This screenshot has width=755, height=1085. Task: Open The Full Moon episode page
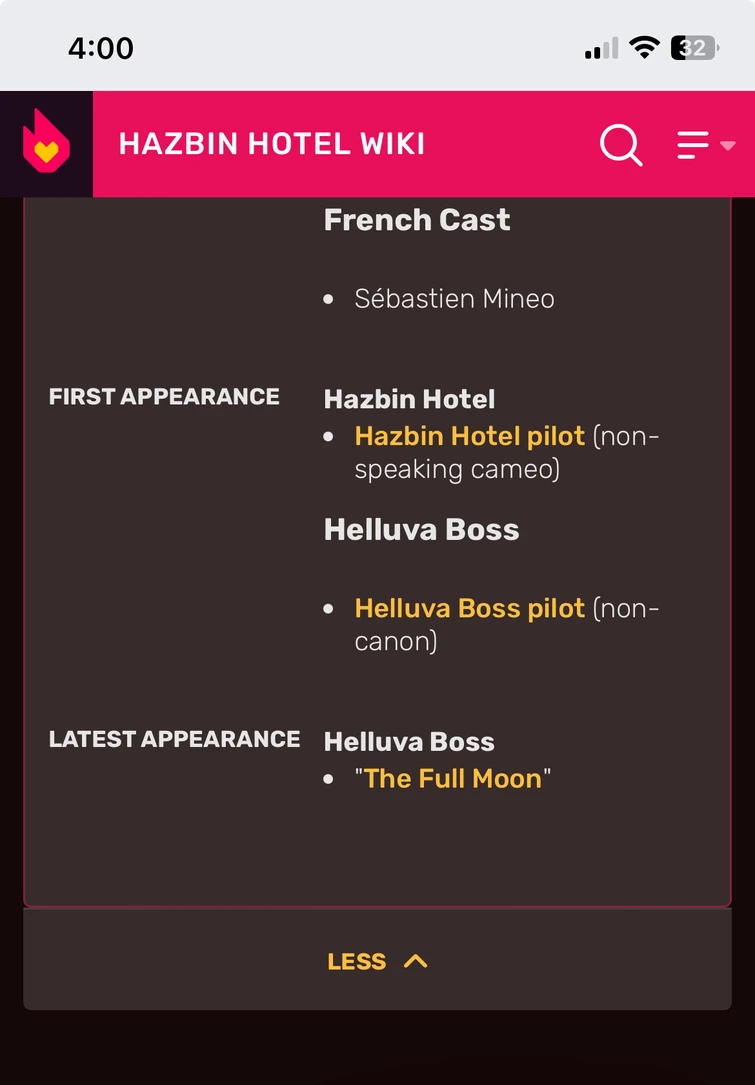452,778
